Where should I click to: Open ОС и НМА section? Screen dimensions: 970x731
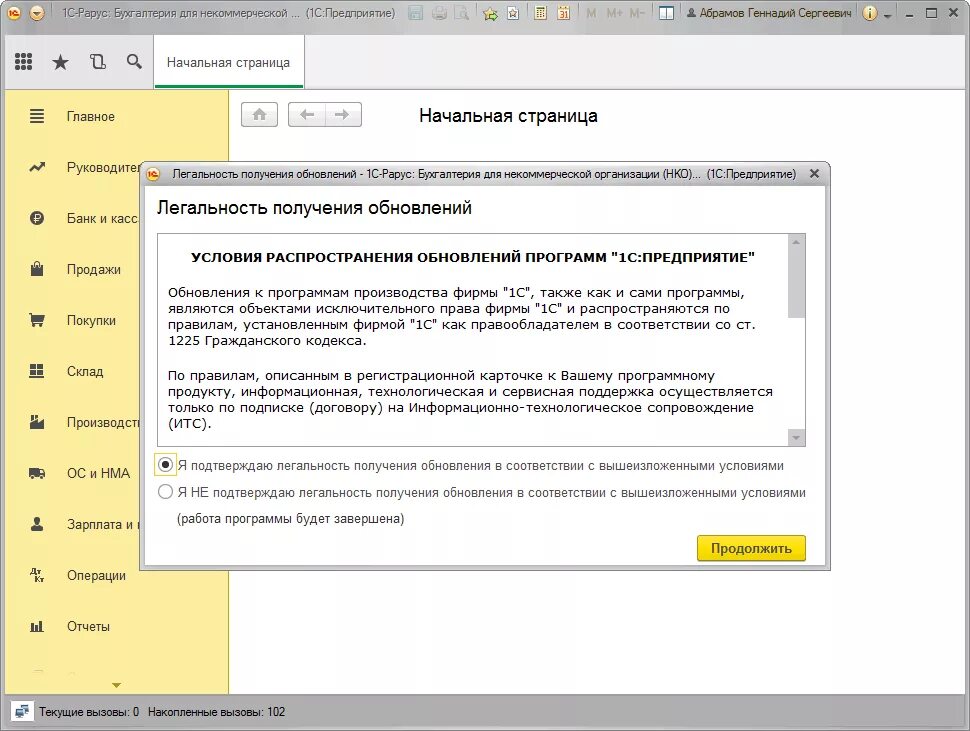[98, 474]
